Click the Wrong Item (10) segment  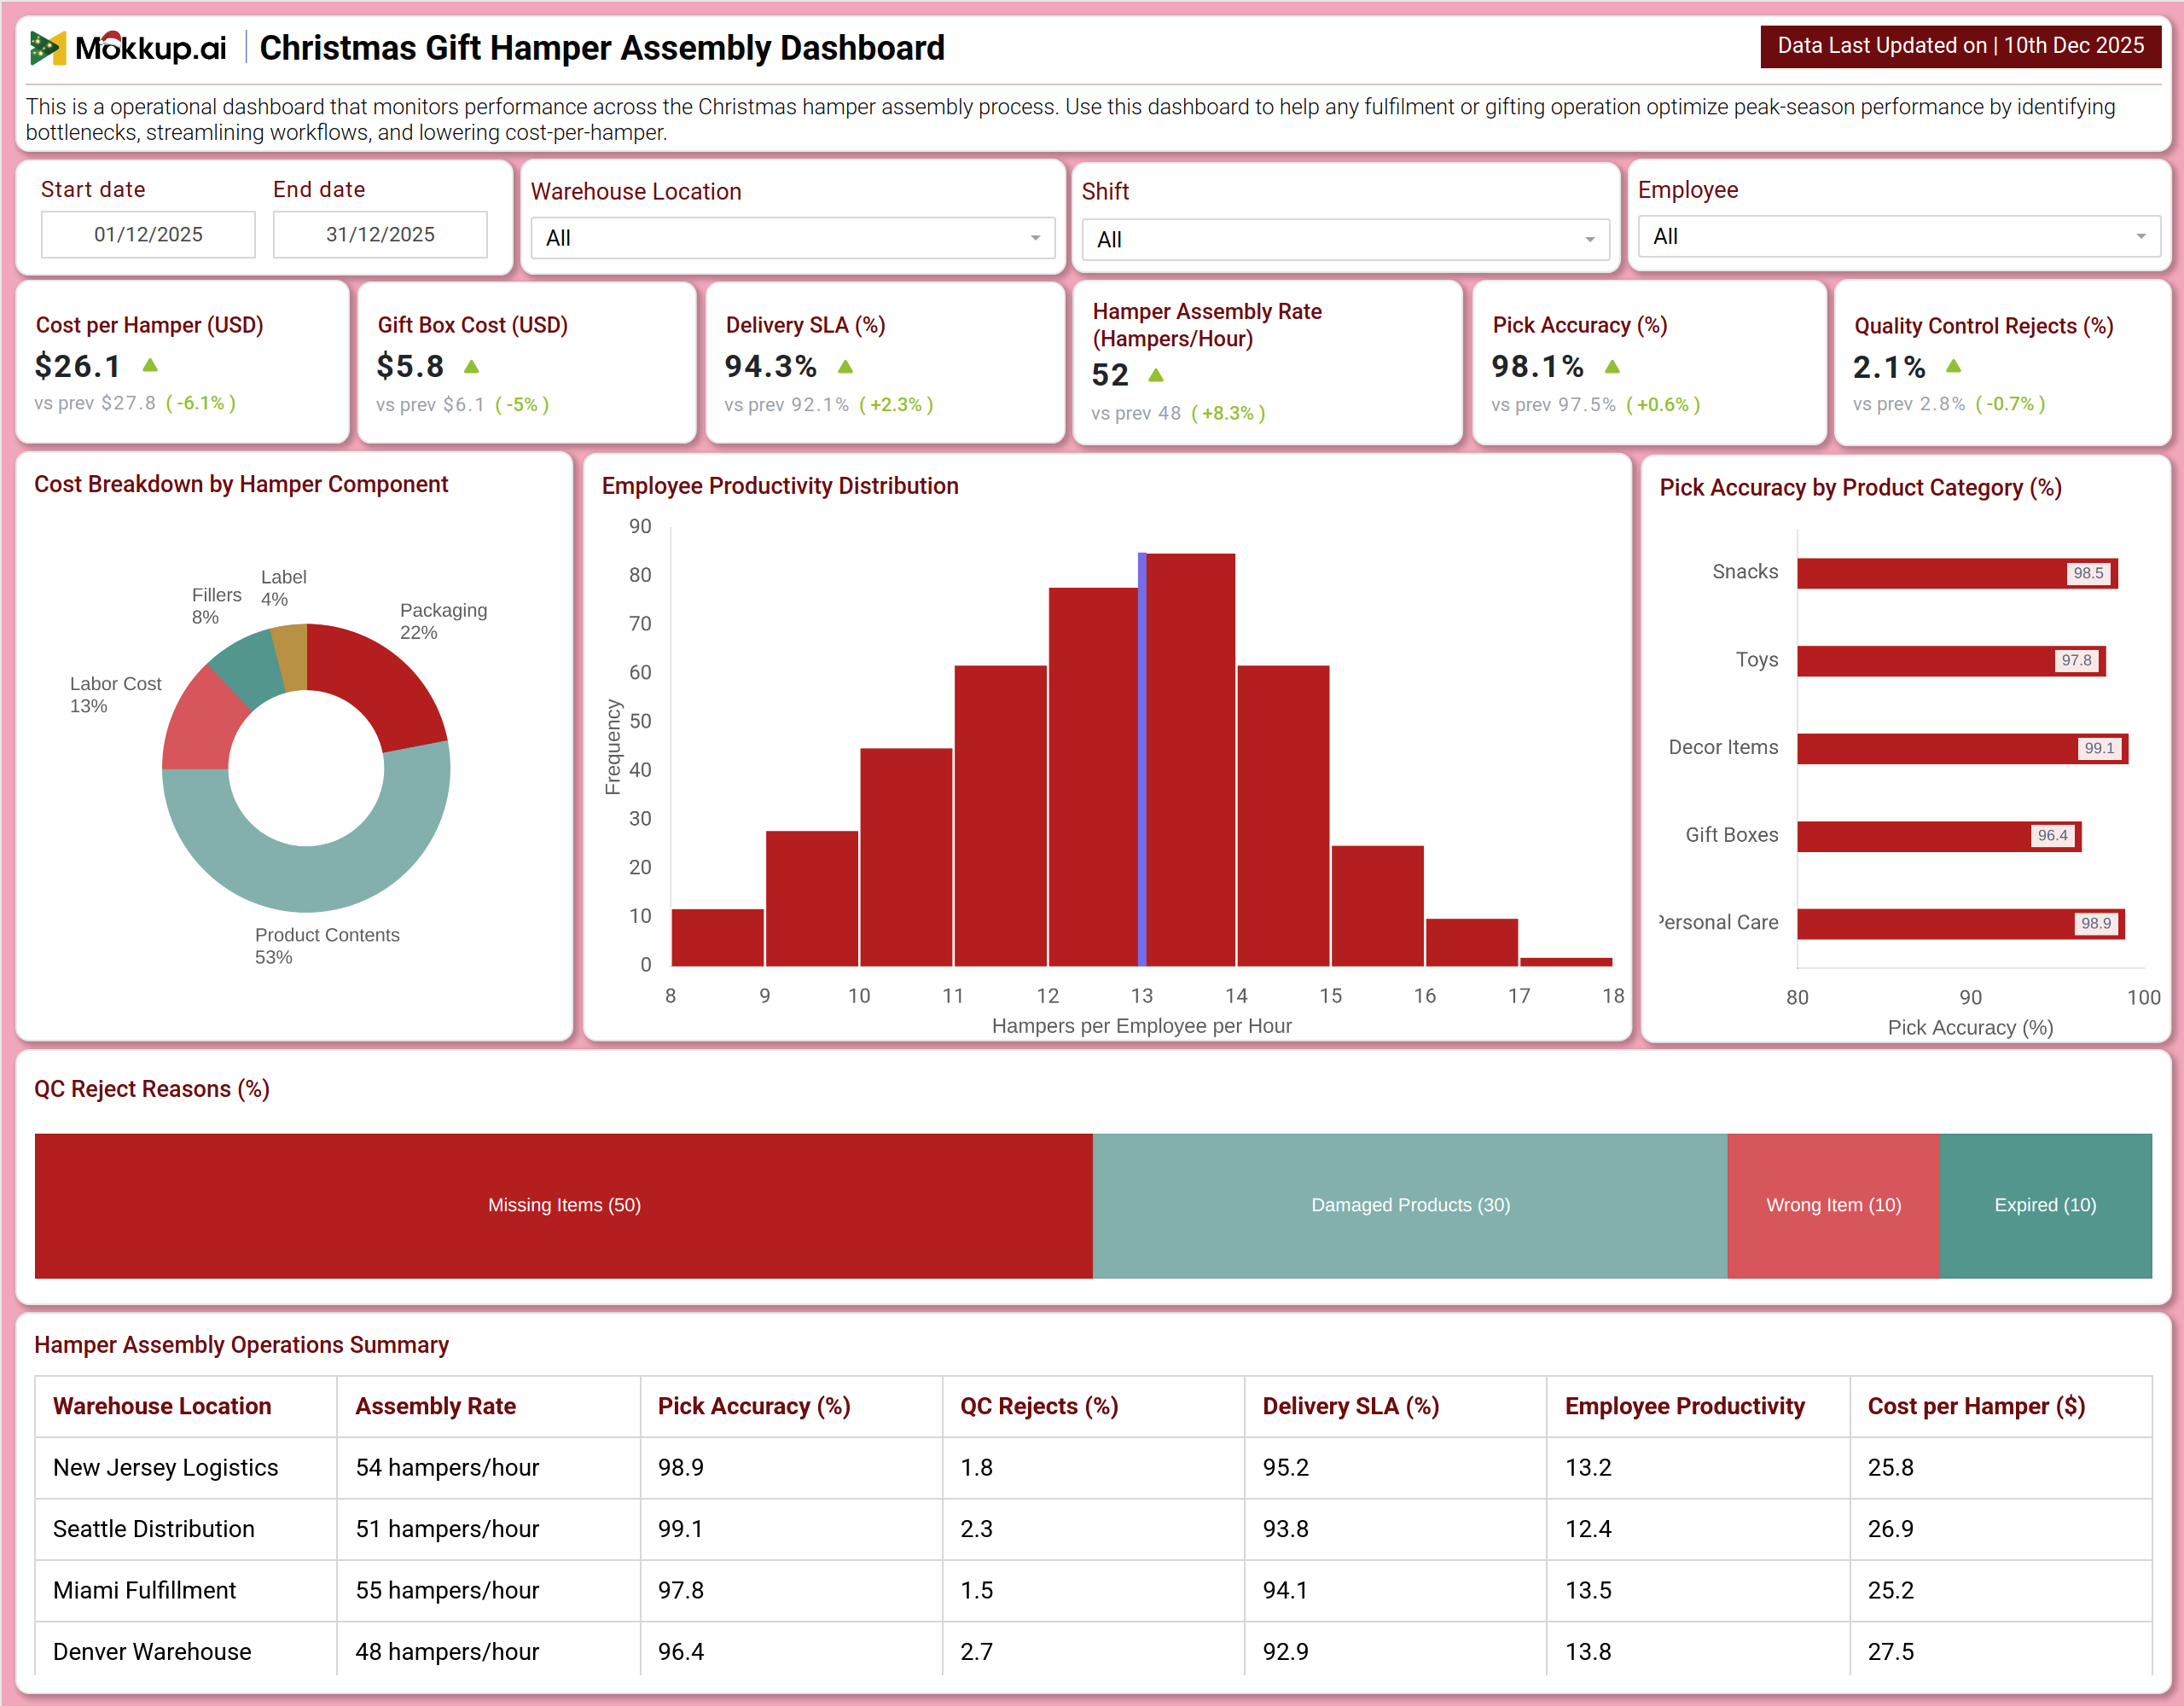click(1834, 1206)
